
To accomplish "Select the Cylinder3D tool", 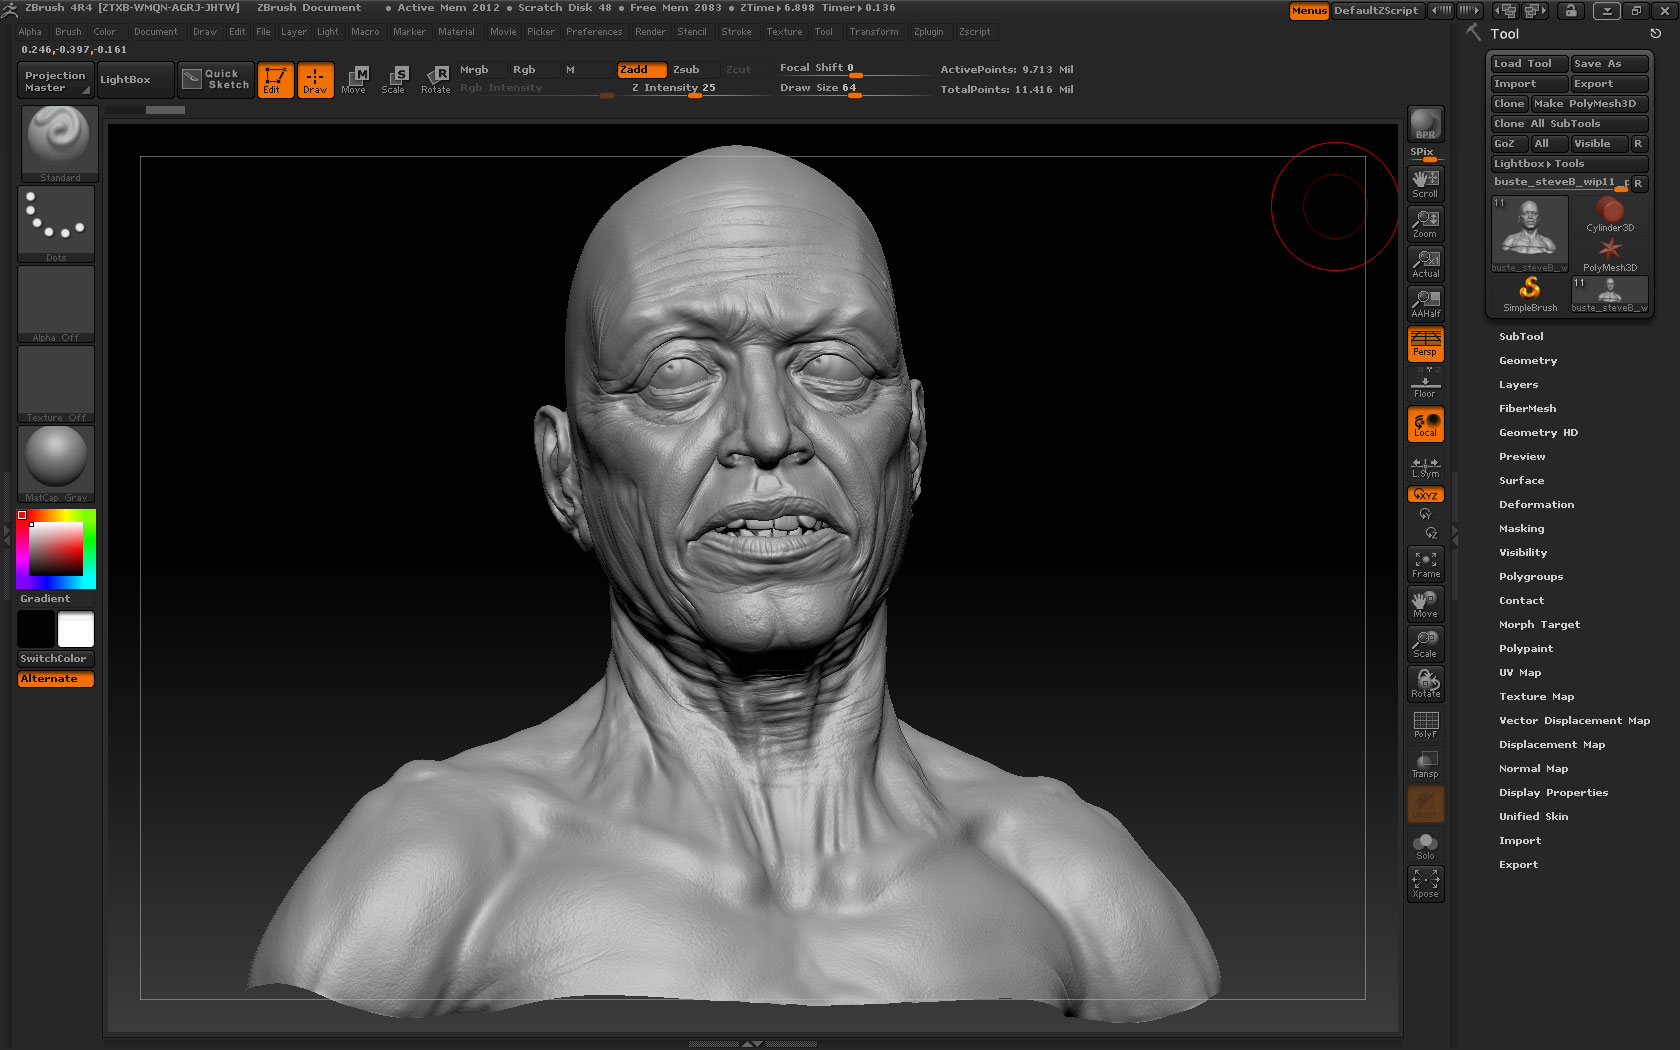I will pos(1609,214).
